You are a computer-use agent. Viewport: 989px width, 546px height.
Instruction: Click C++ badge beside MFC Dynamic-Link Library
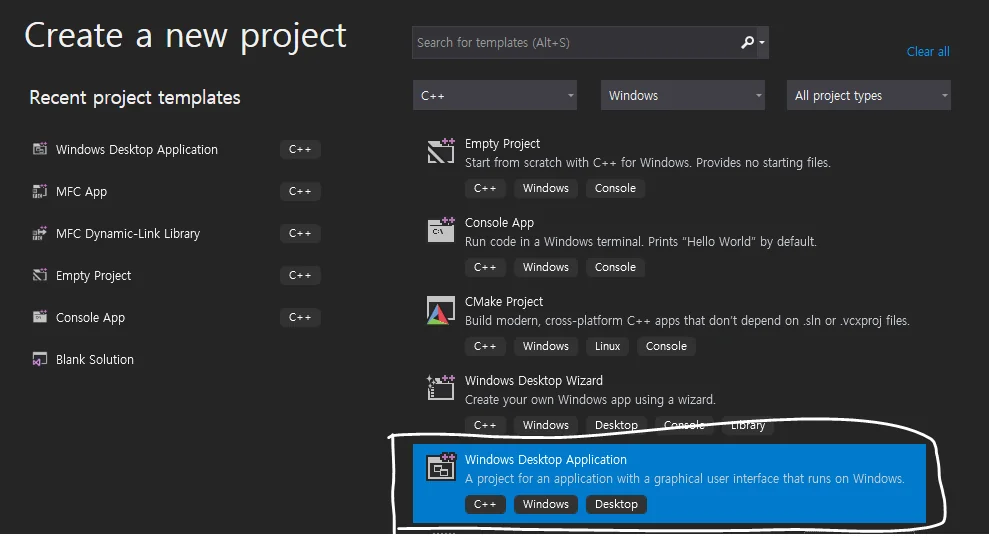pos(300,233)
